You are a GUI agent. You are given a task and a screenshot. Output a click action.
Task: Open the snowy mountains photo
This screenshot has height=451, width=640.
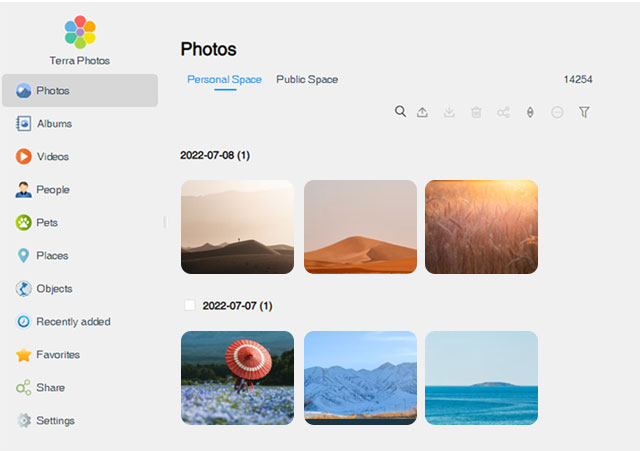pos(360,378)
